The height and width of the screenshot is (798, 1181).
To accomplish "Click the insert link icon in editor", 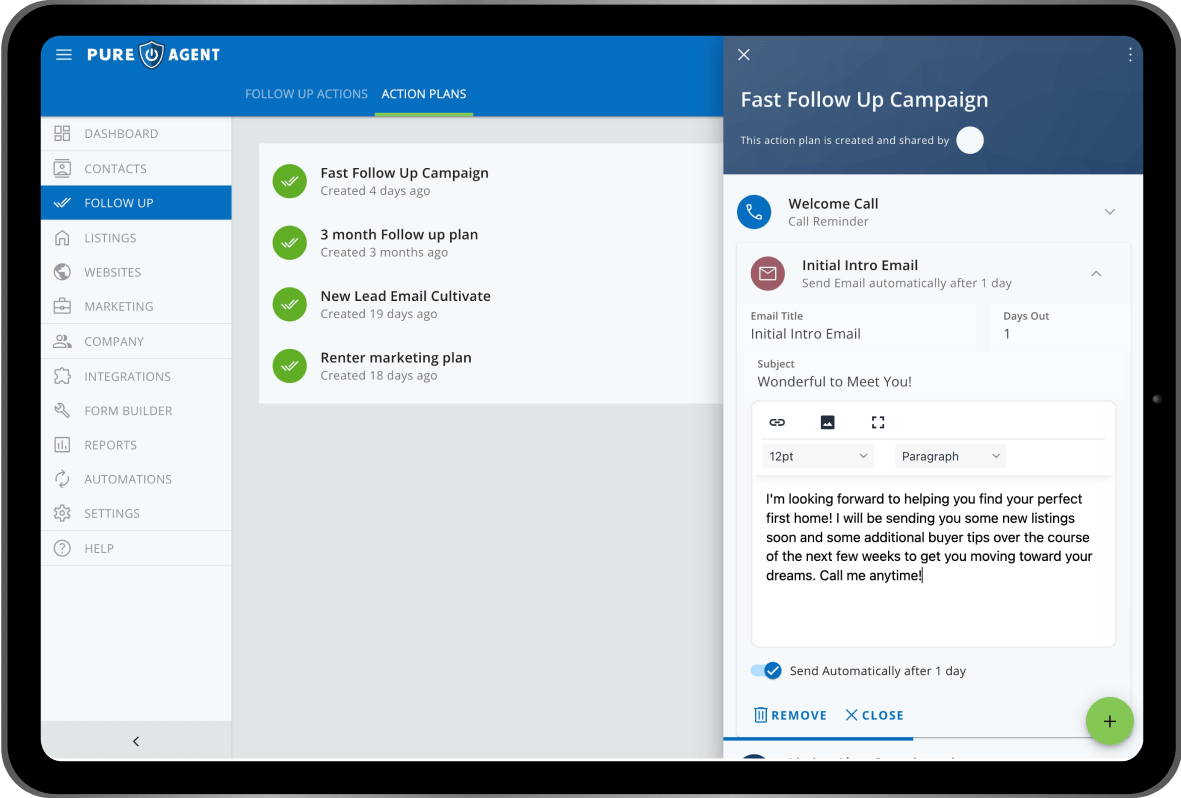I will pos(777,422).
